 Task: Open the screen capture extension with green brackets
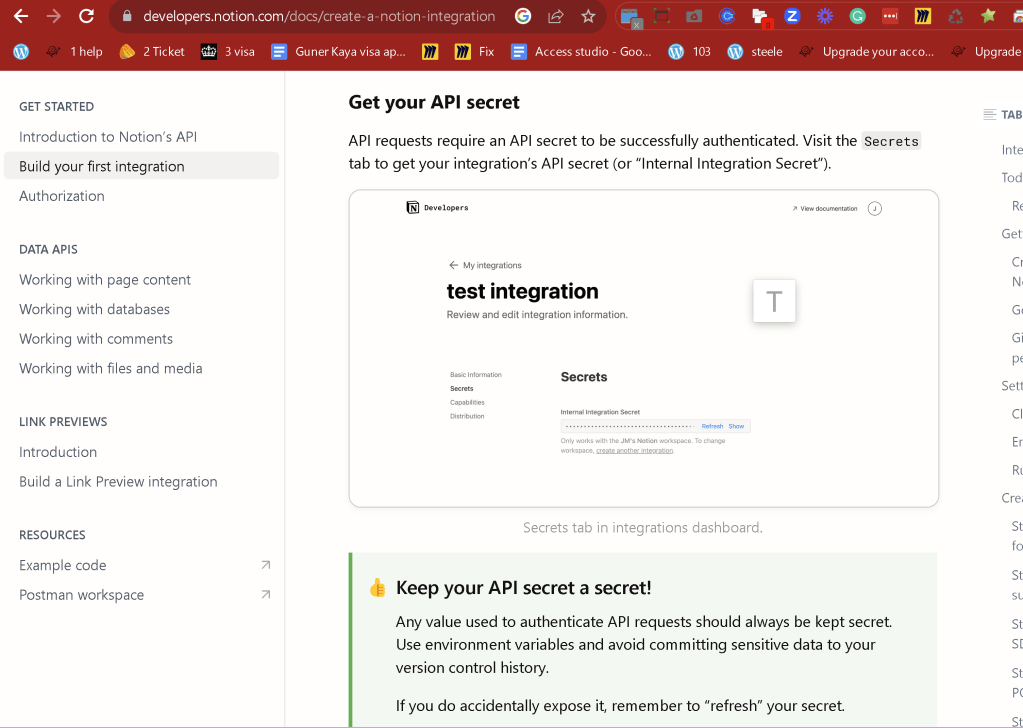click(x=662, y=16)
